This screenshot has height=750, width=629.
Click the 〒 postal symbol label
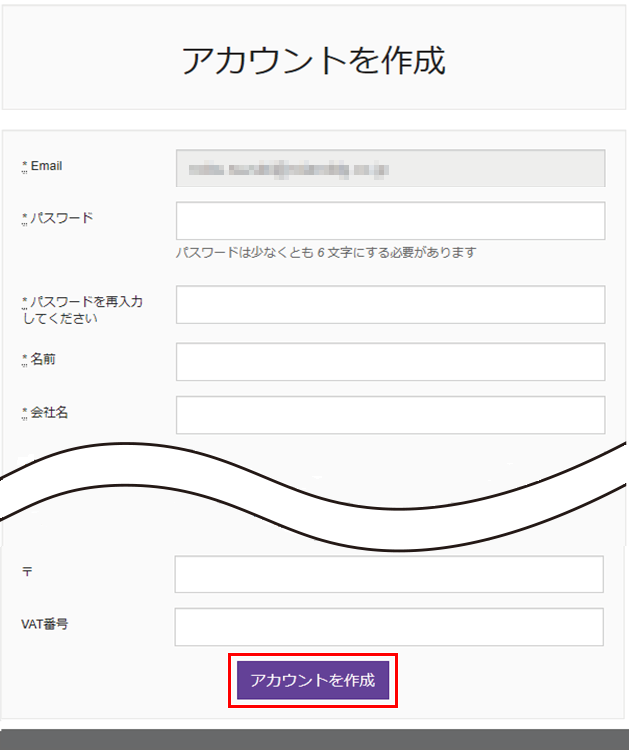tap(27, 571)
